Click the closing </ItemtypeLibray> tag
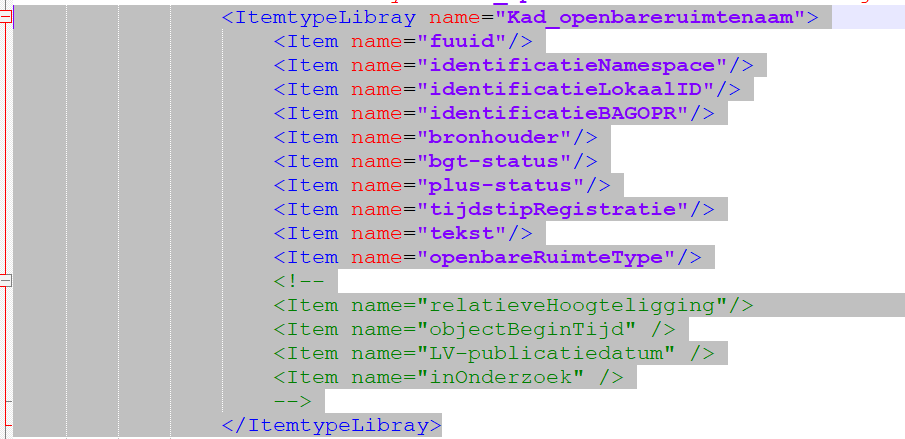The height and width of the screenshot is (439, 905). (x=332, y=425)
